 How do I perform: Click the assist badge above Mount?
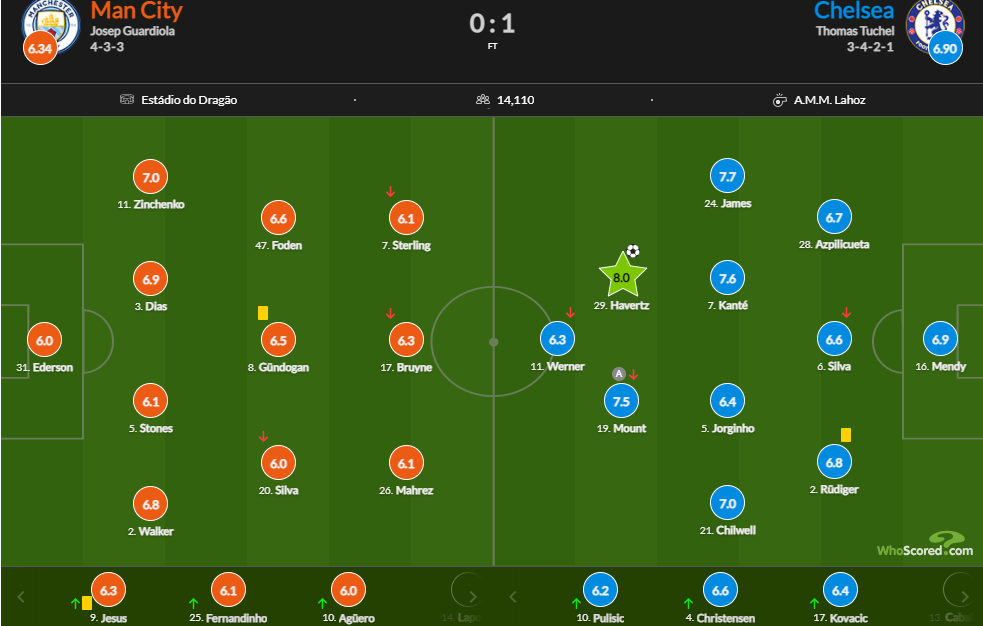point(619,374)
